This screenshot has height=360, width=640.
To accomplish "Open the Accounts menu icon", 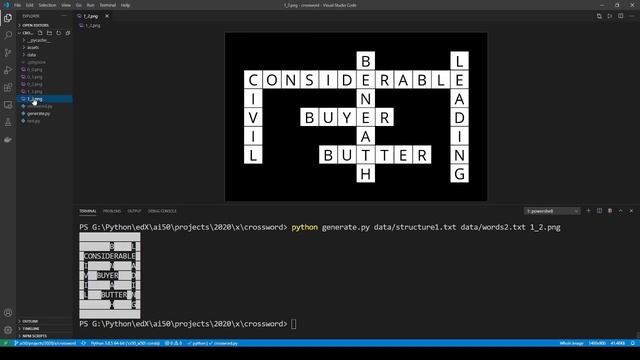I will coord(8,313).
